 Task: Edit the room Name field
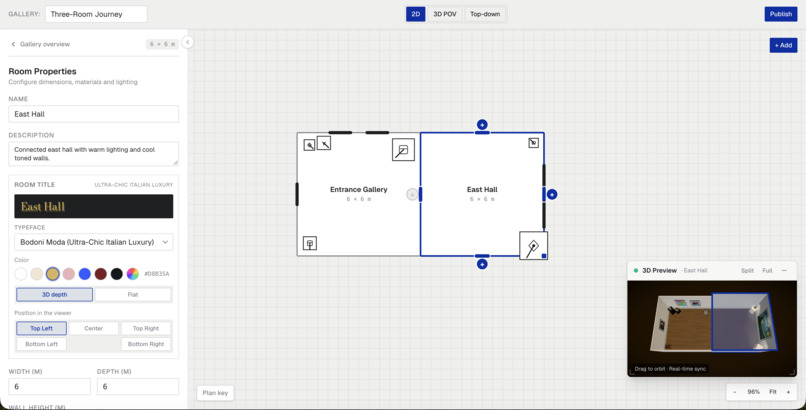coord(94,114)
